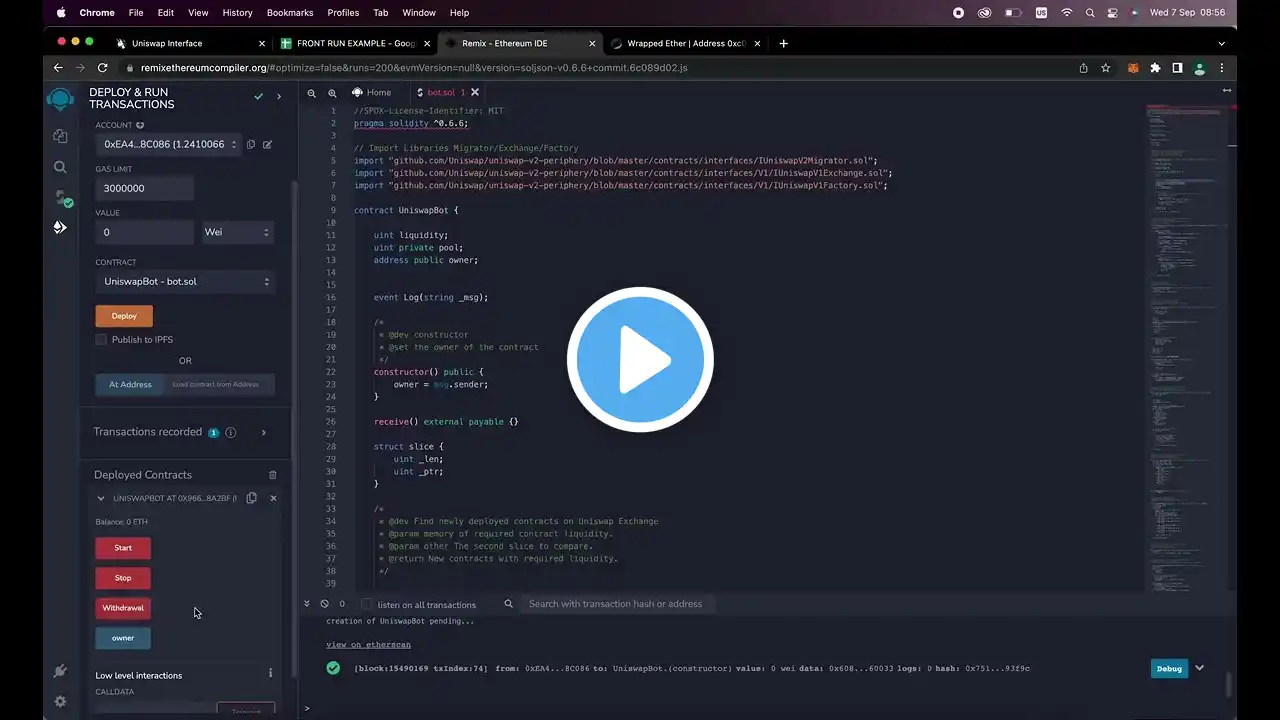
Task: Click the orange Deploy button
Action: (124, 316)
